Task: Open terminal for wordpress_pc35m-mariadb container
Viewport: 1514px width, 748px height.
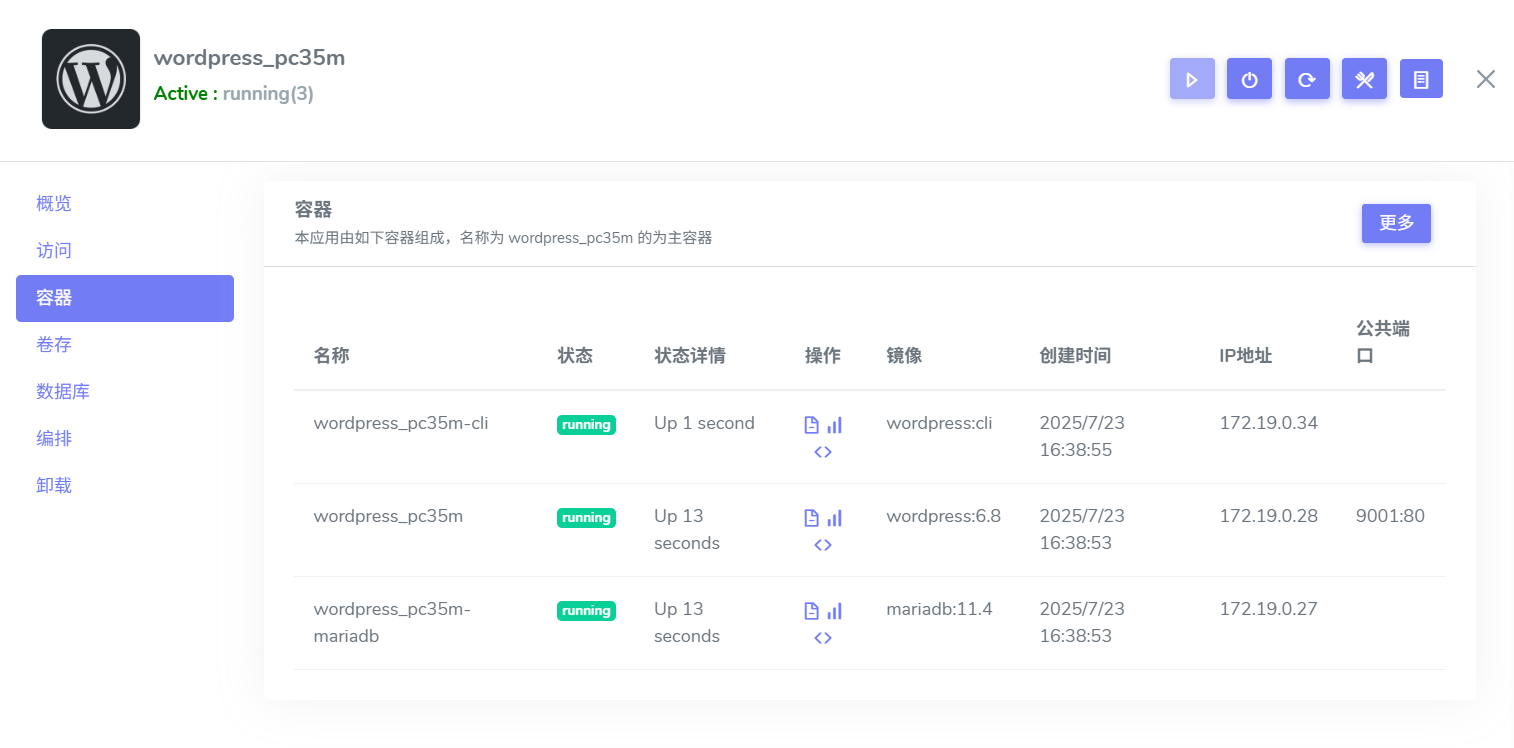Action: point(822,637)
